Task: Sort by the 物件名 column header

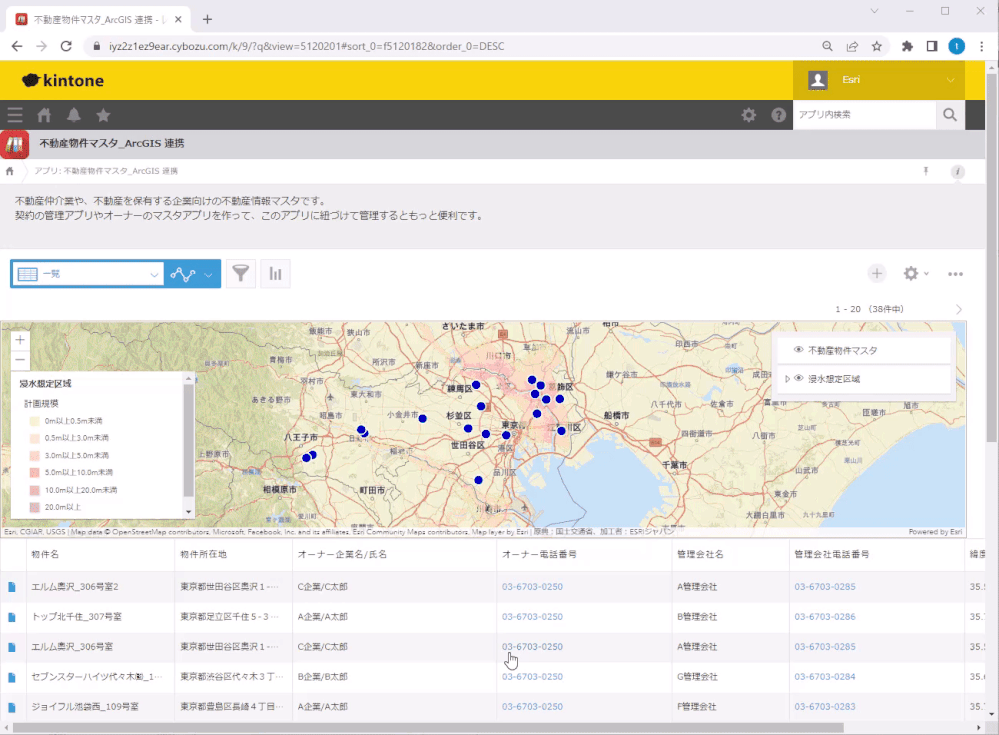Action: pyautogui.click(x=46, y=554)
